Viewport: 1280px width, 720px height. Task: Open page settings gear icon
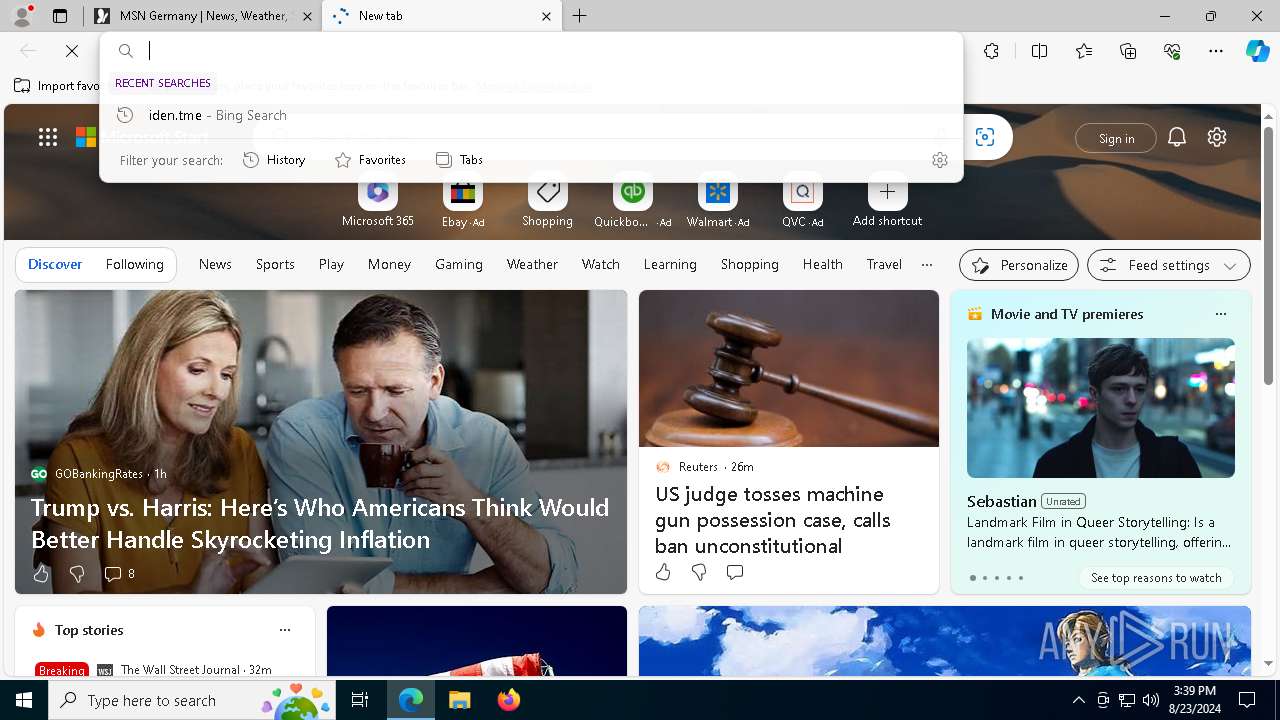pyautogui.click(x=1217, y=138)
